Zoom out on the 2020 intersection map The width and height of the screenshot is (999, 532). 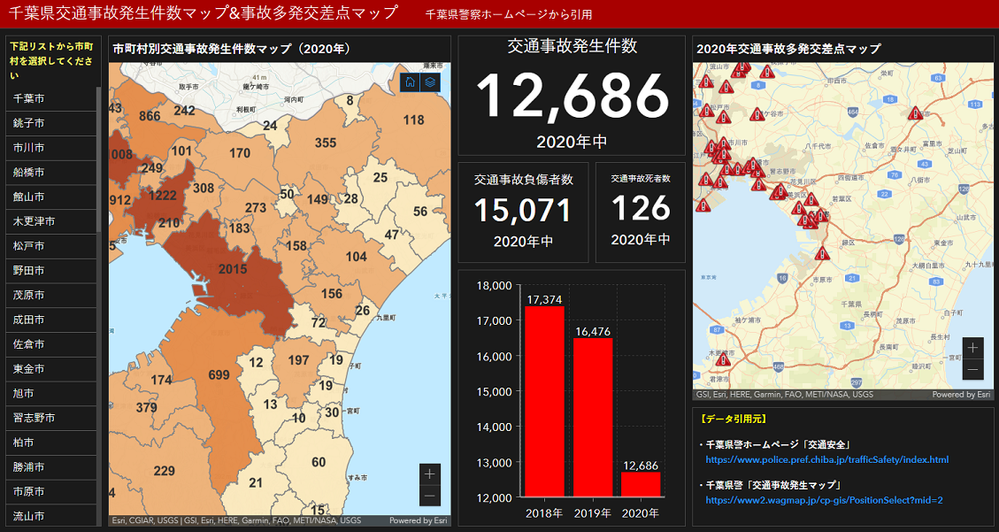[972, 369]
